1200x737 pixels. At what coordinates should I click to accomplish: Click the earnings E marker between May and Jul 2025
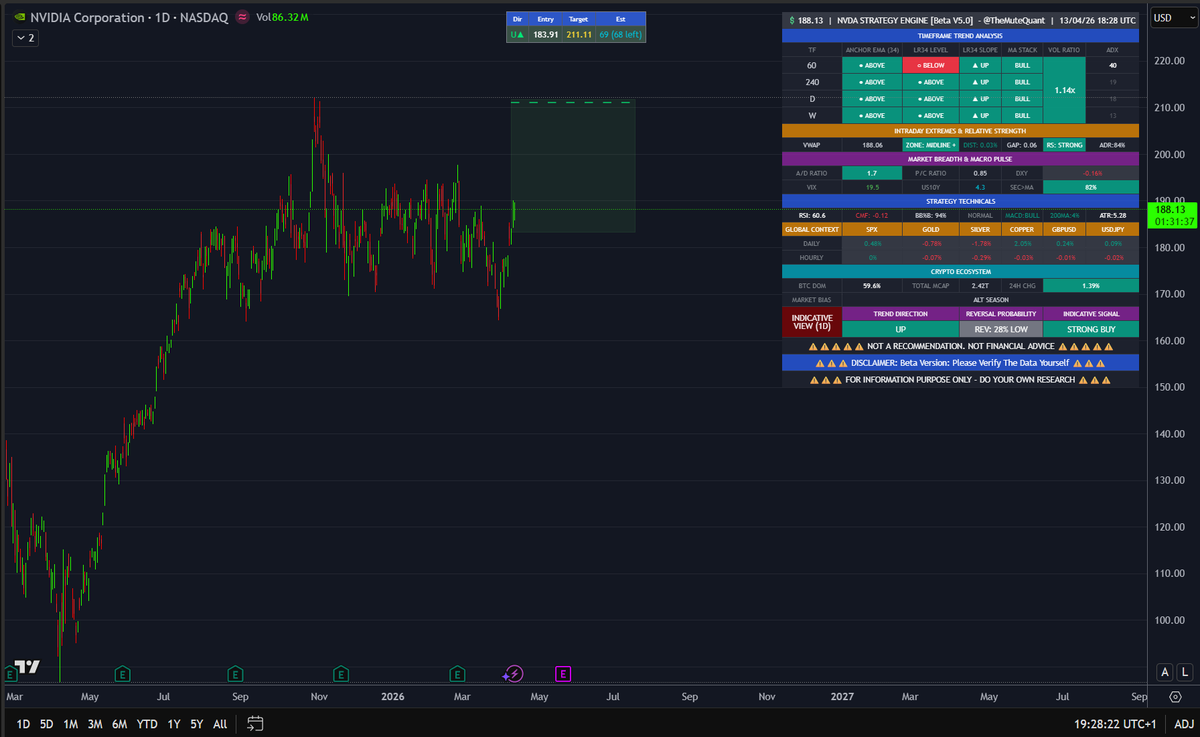pos(122,674)
